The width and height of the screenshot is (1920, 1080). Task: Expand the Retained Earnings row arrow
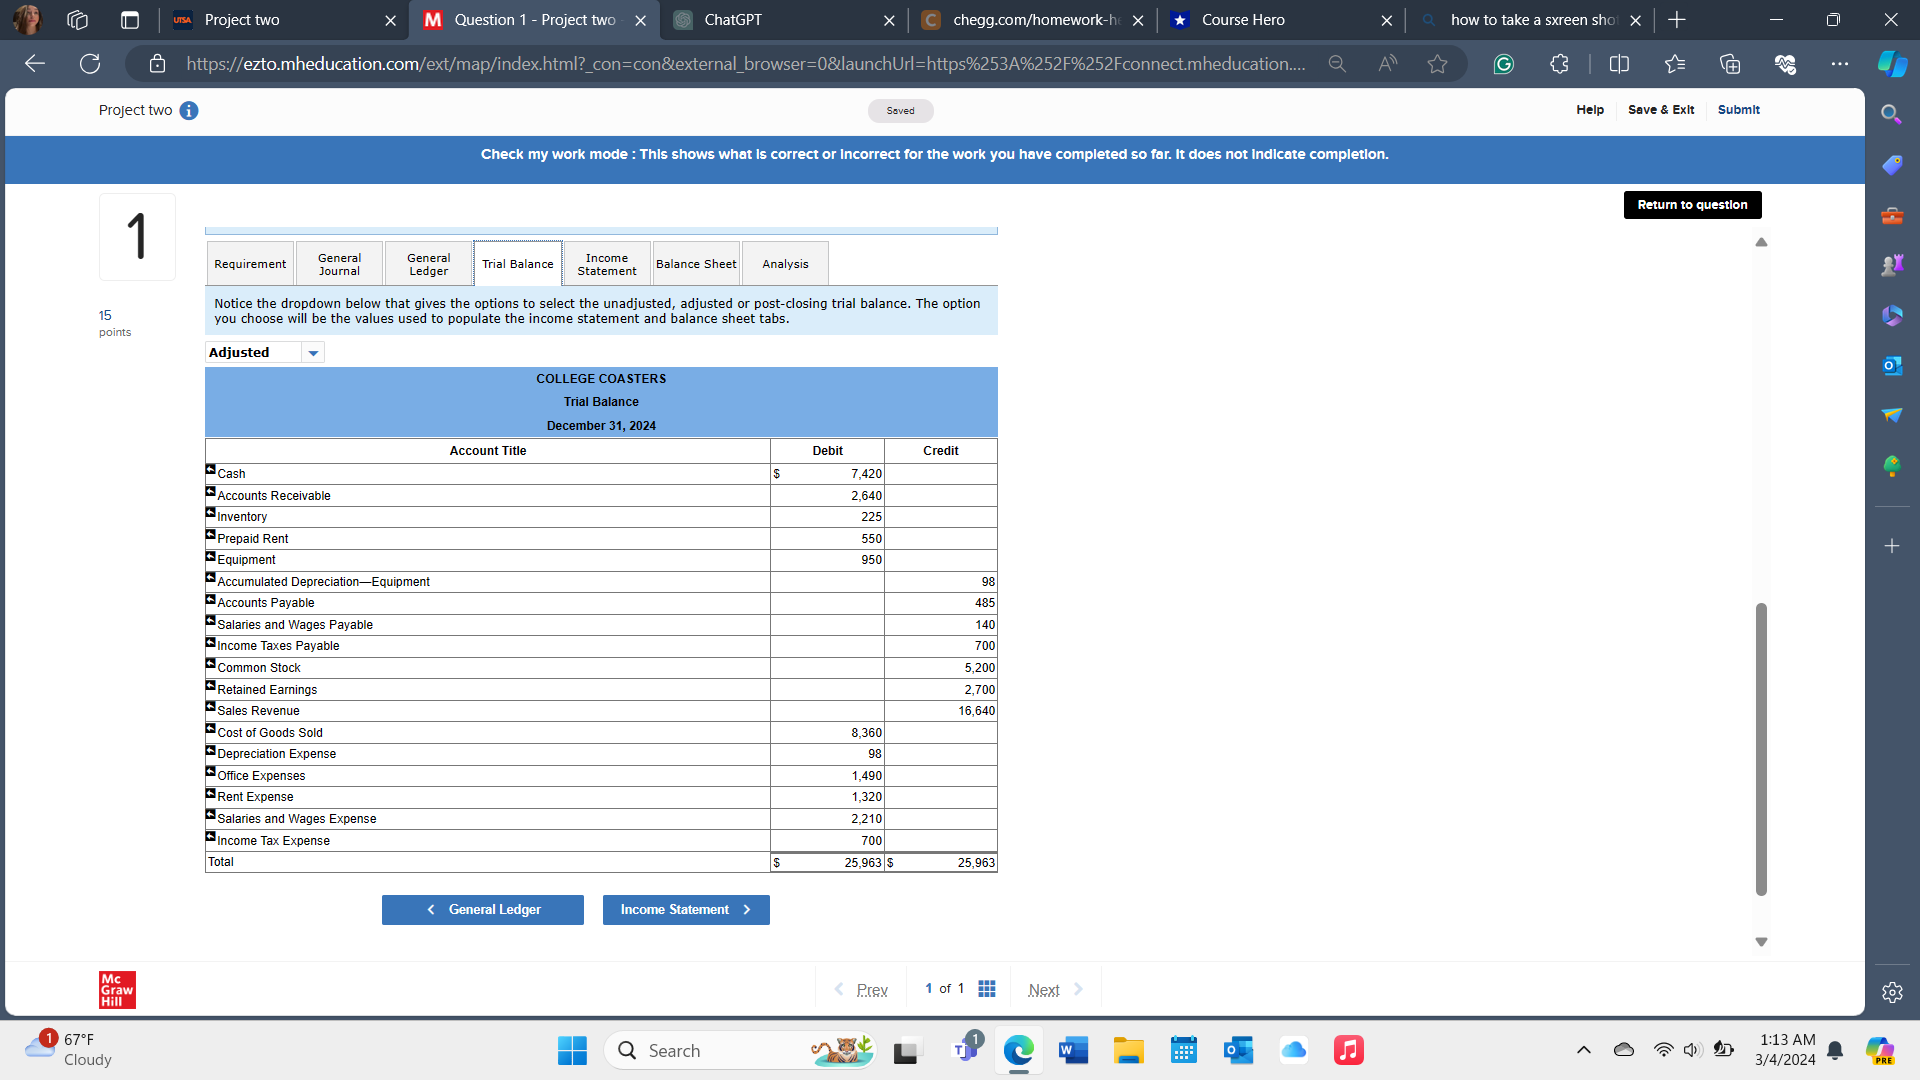click(211, 685)
